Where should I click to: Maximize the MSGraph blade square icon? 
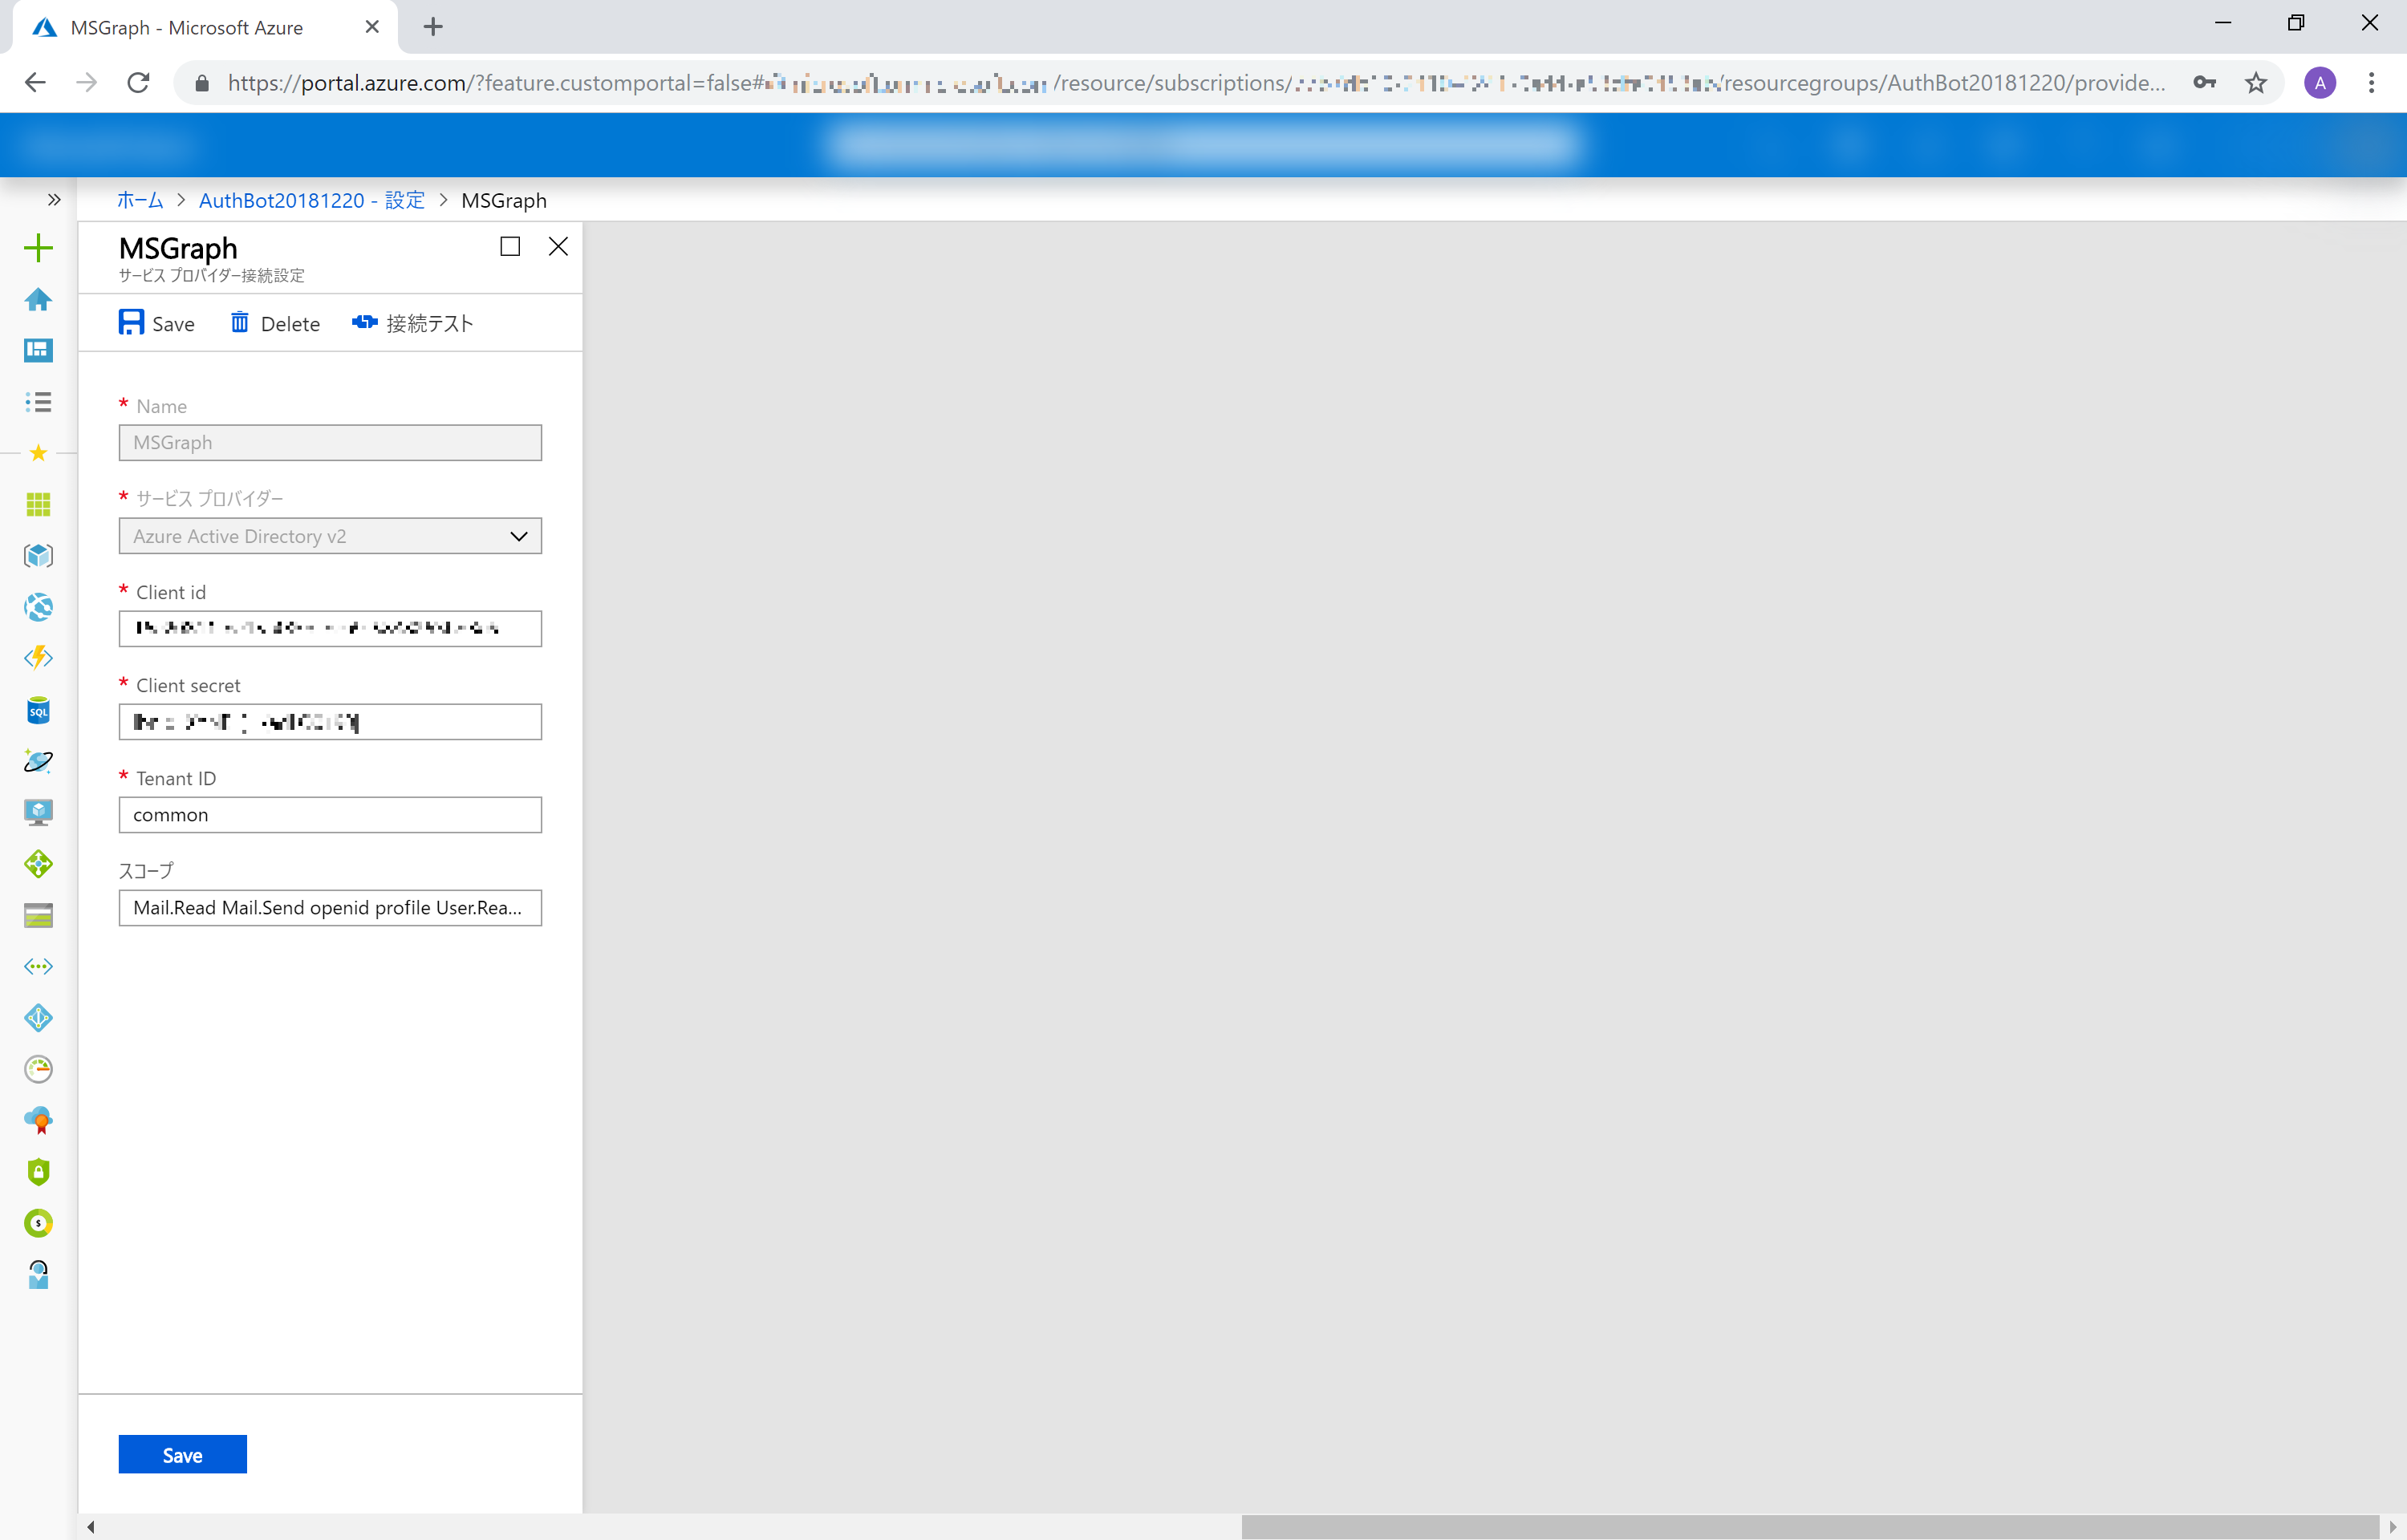510,246
